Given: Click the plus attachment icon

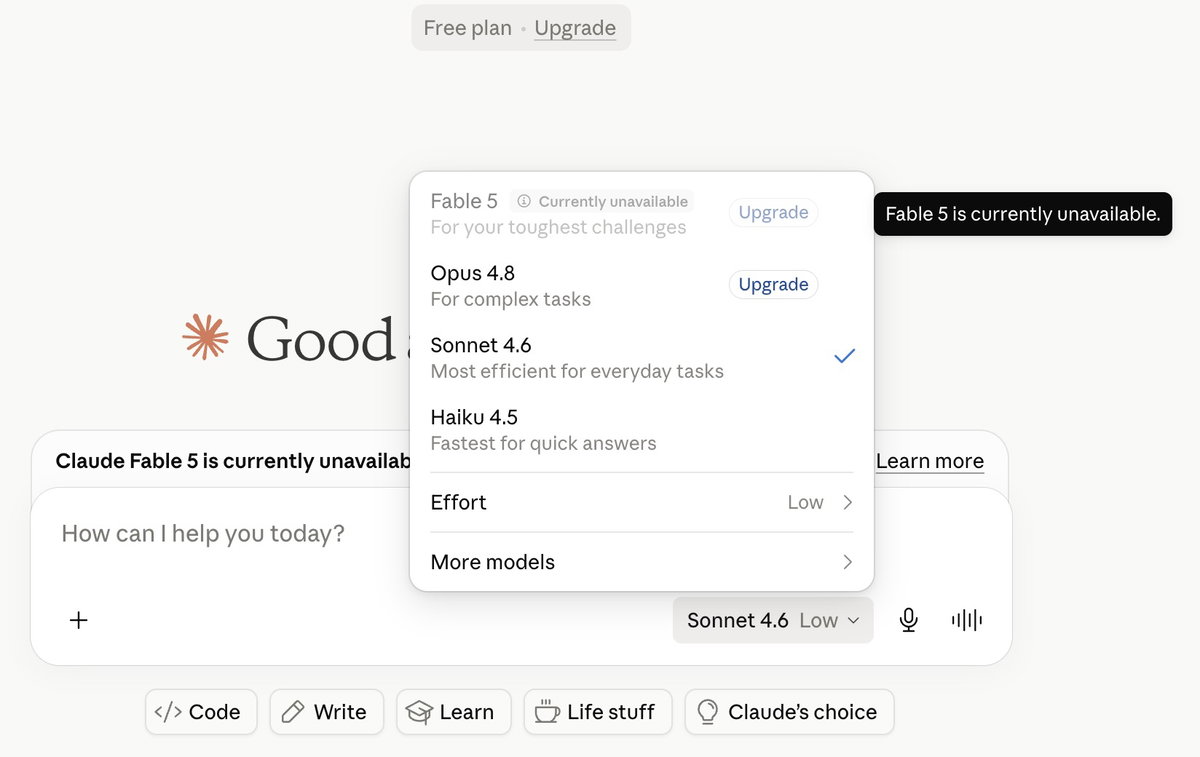Looking at the screenshot, I should click(x=79, y=620).
